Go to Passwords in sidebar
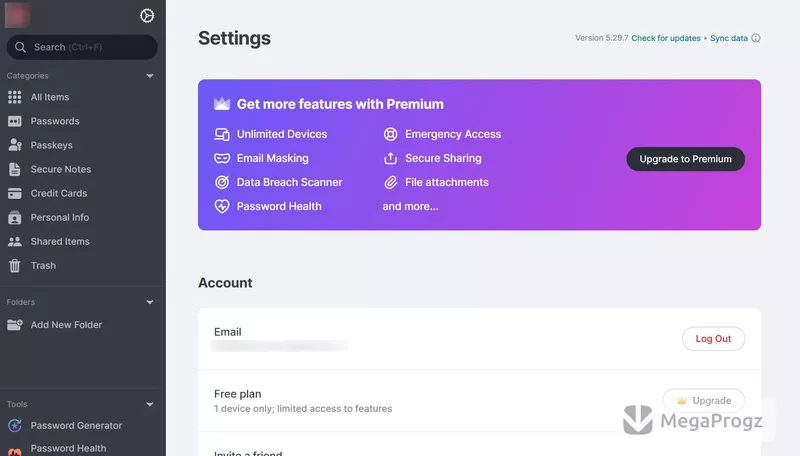 55,121
